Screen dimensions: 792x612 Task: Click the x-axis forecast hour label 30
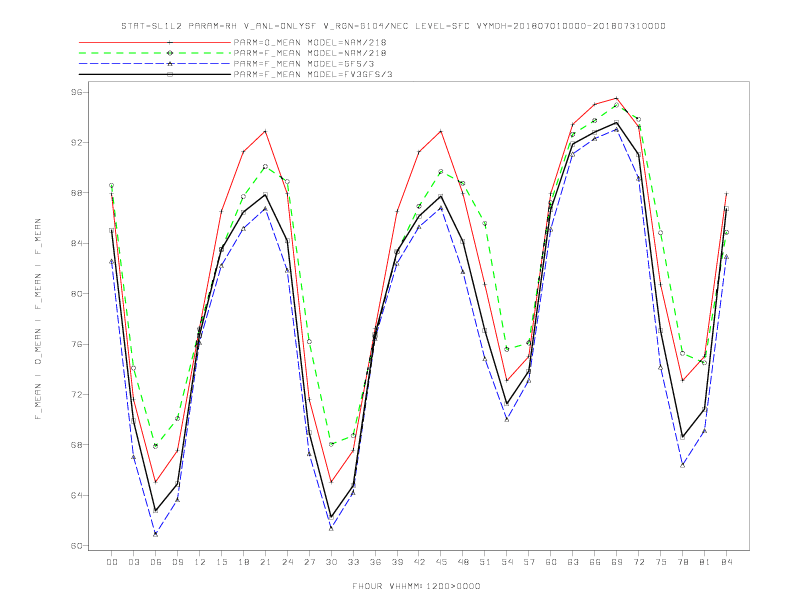[331, 562]
